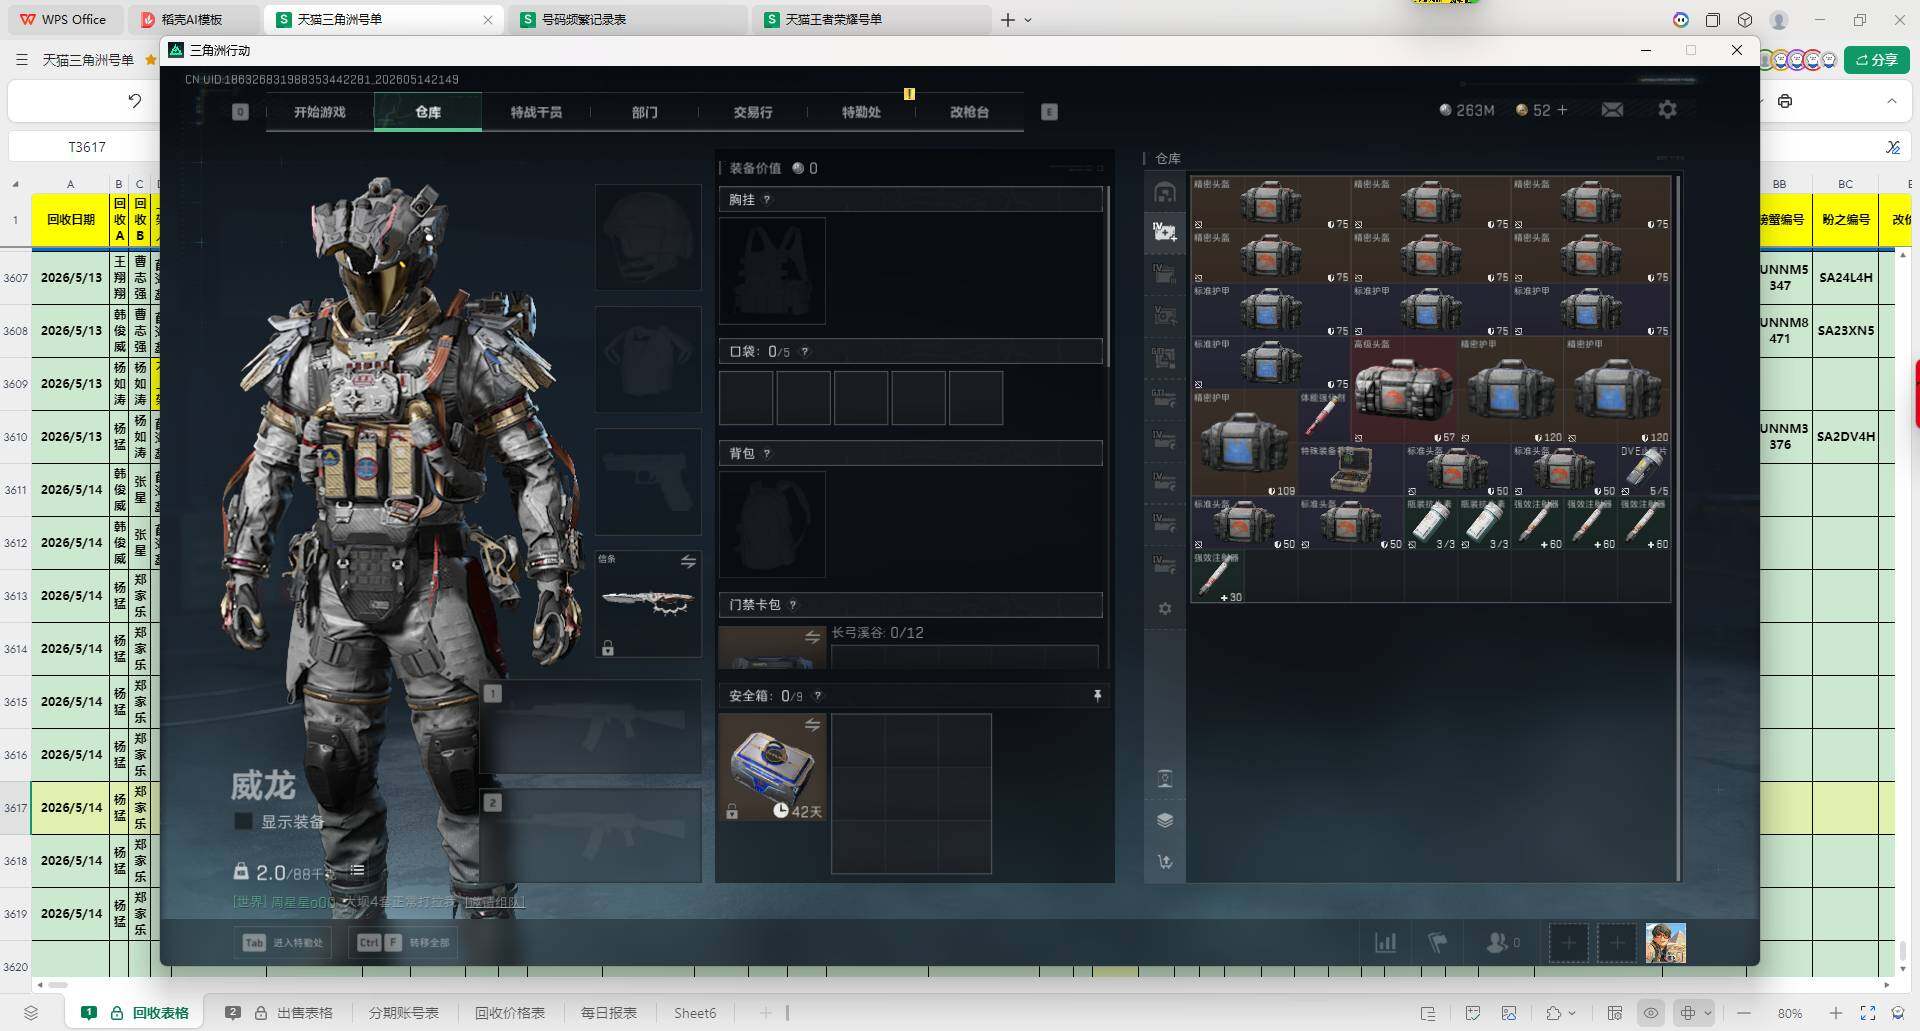Viewport: 1920px width, 1031px height.
Task: Click the WPS undo arrow icon
Action: tap(135, 101)
